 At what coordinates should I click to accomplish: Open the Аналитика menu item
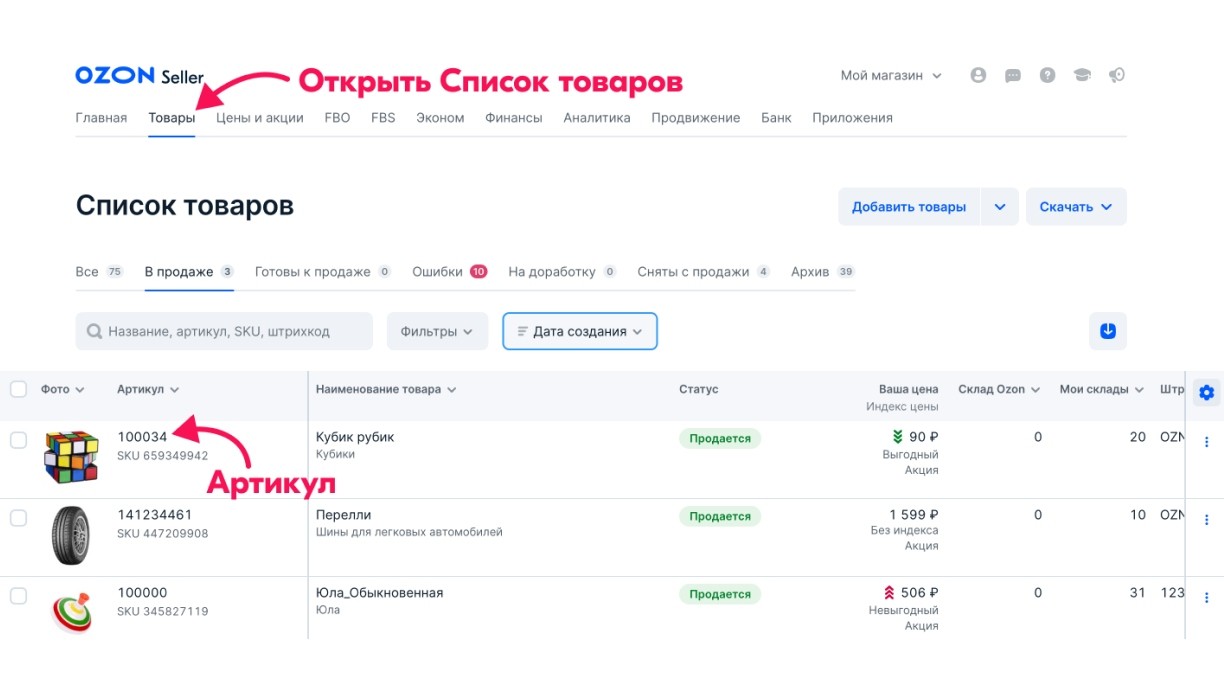point(597,118)
